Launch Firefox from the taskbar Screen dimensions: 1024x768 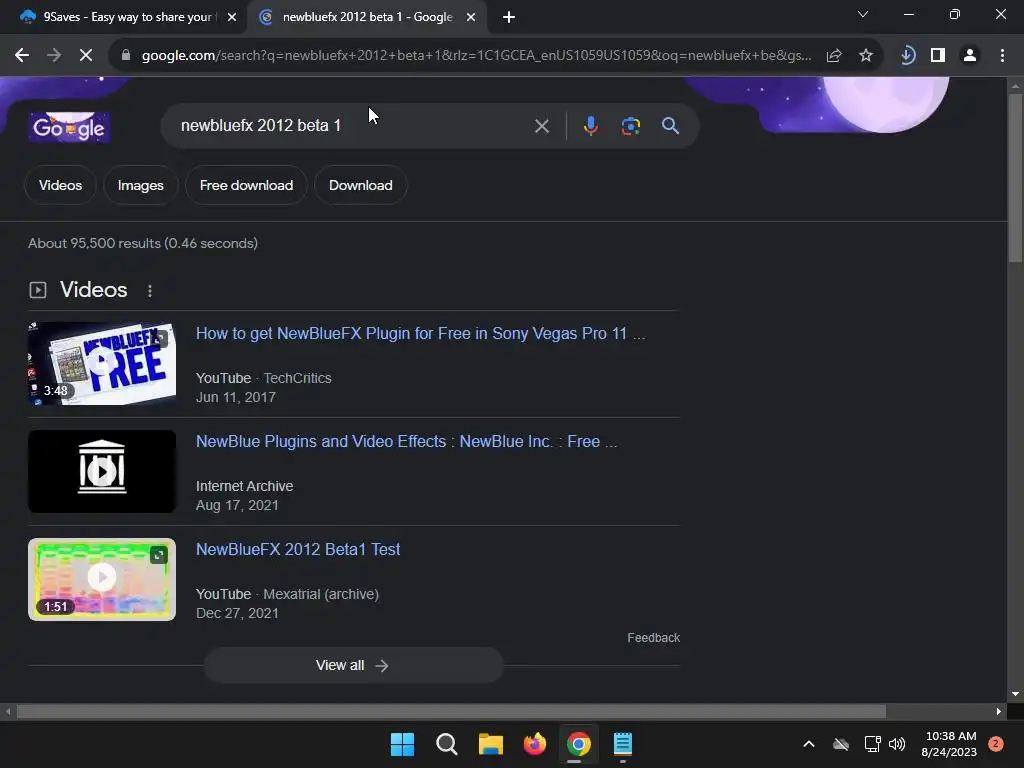tap(535, 744)
